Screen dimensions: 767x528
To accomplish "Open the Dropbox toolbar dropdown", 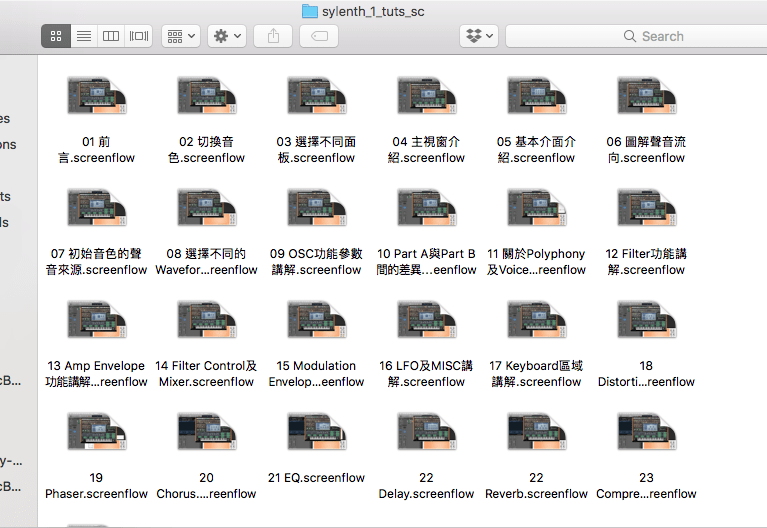I will (x=479, y=36).
